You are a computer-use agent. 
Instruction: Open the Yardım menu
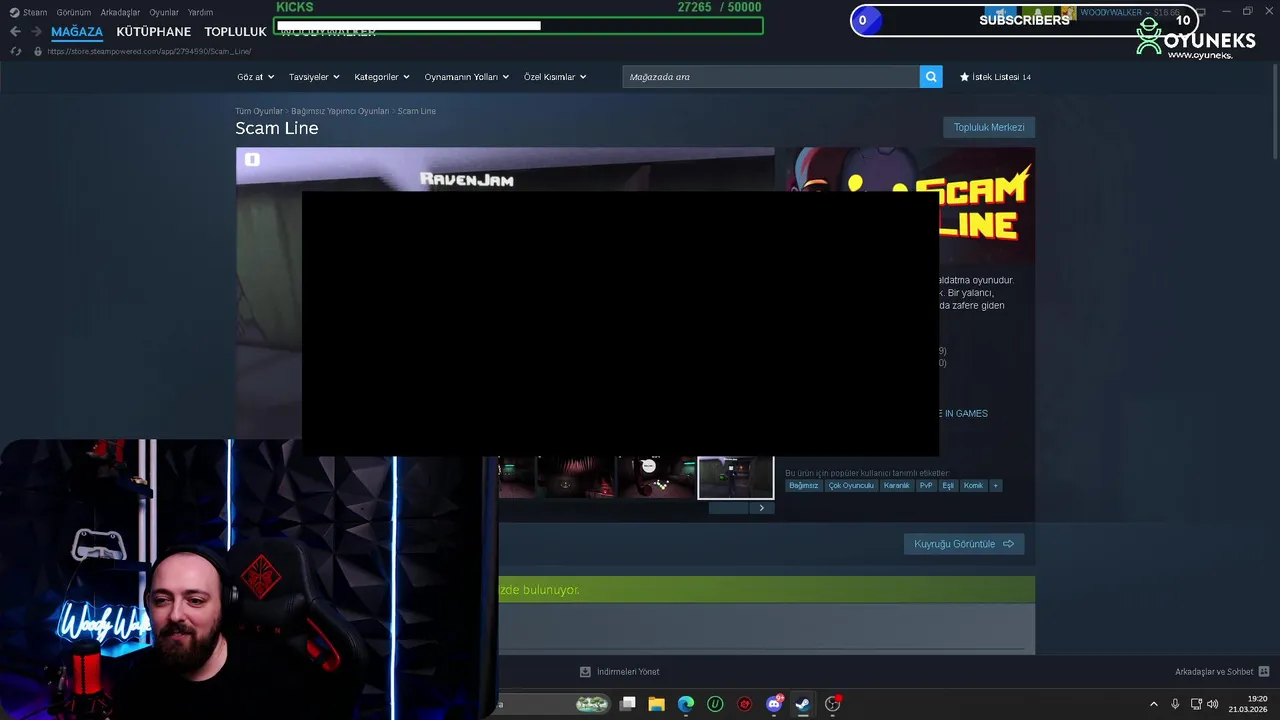pyautogui.click(x=200, y=12)
